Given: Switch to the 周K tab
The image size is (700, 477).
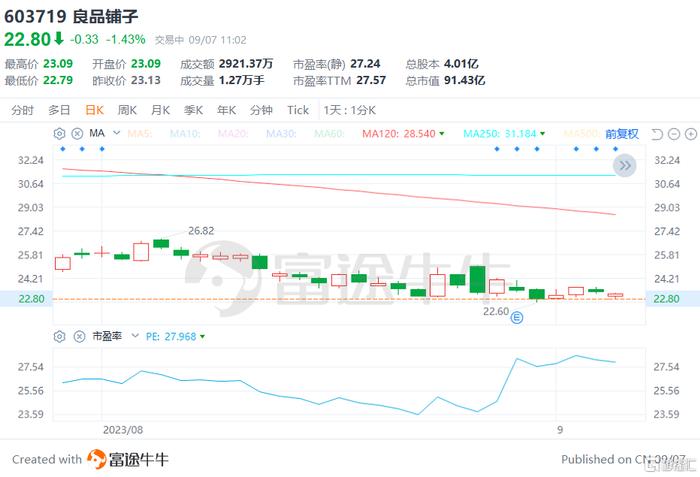Looking at the screenshot, I should 127,110.
